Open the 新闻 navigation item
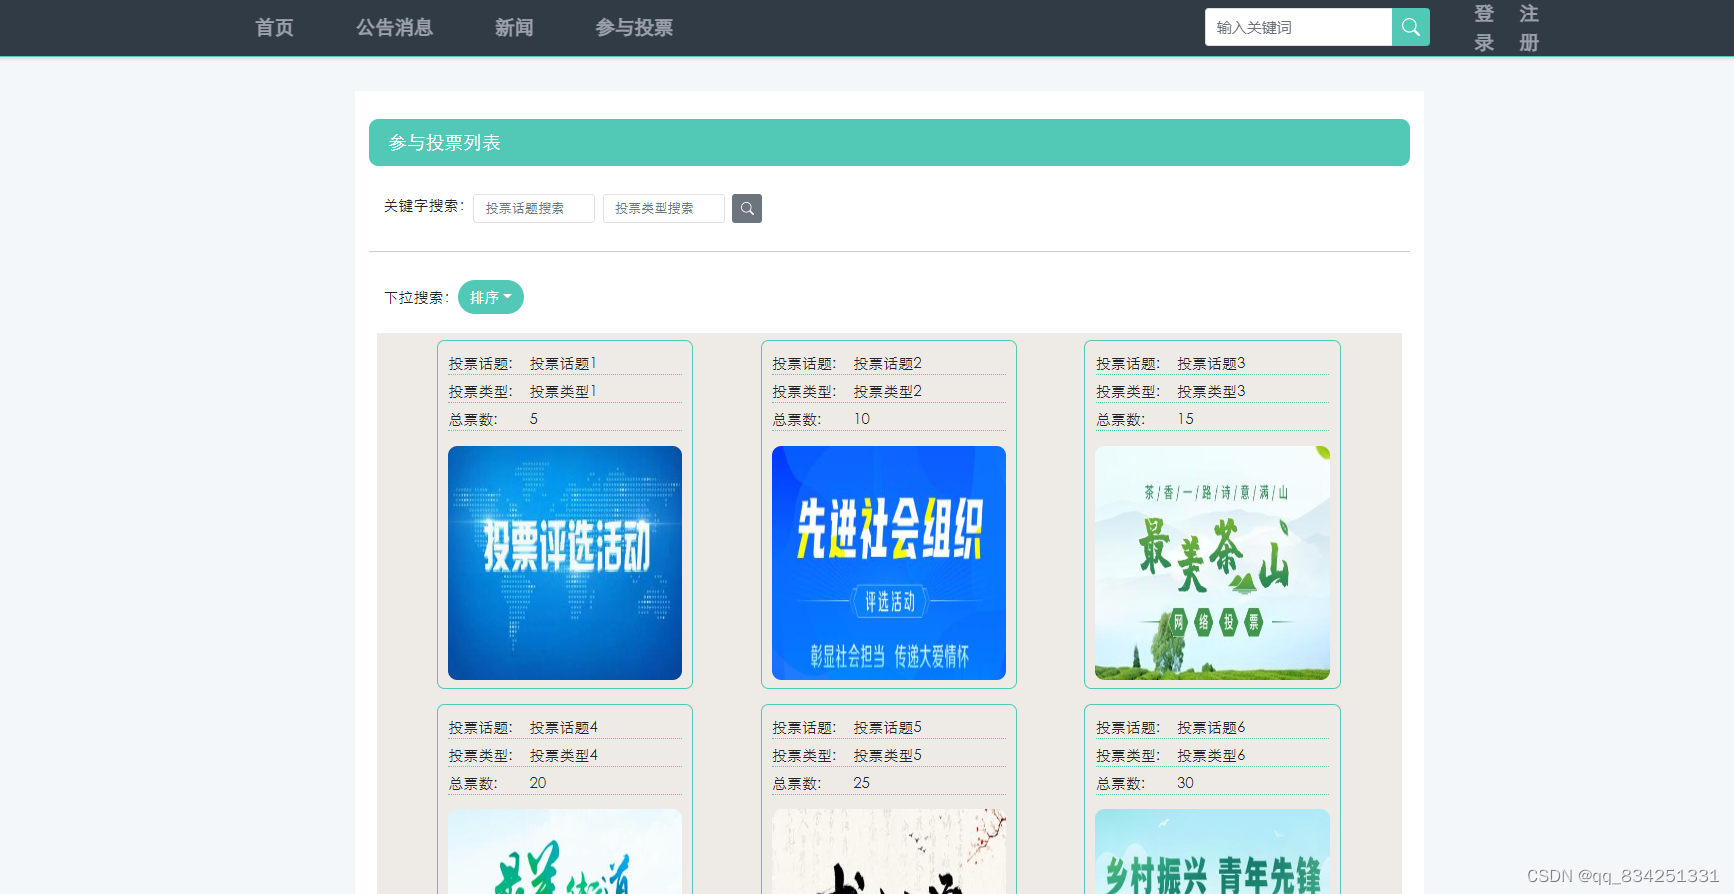 (x=514, y=27)
